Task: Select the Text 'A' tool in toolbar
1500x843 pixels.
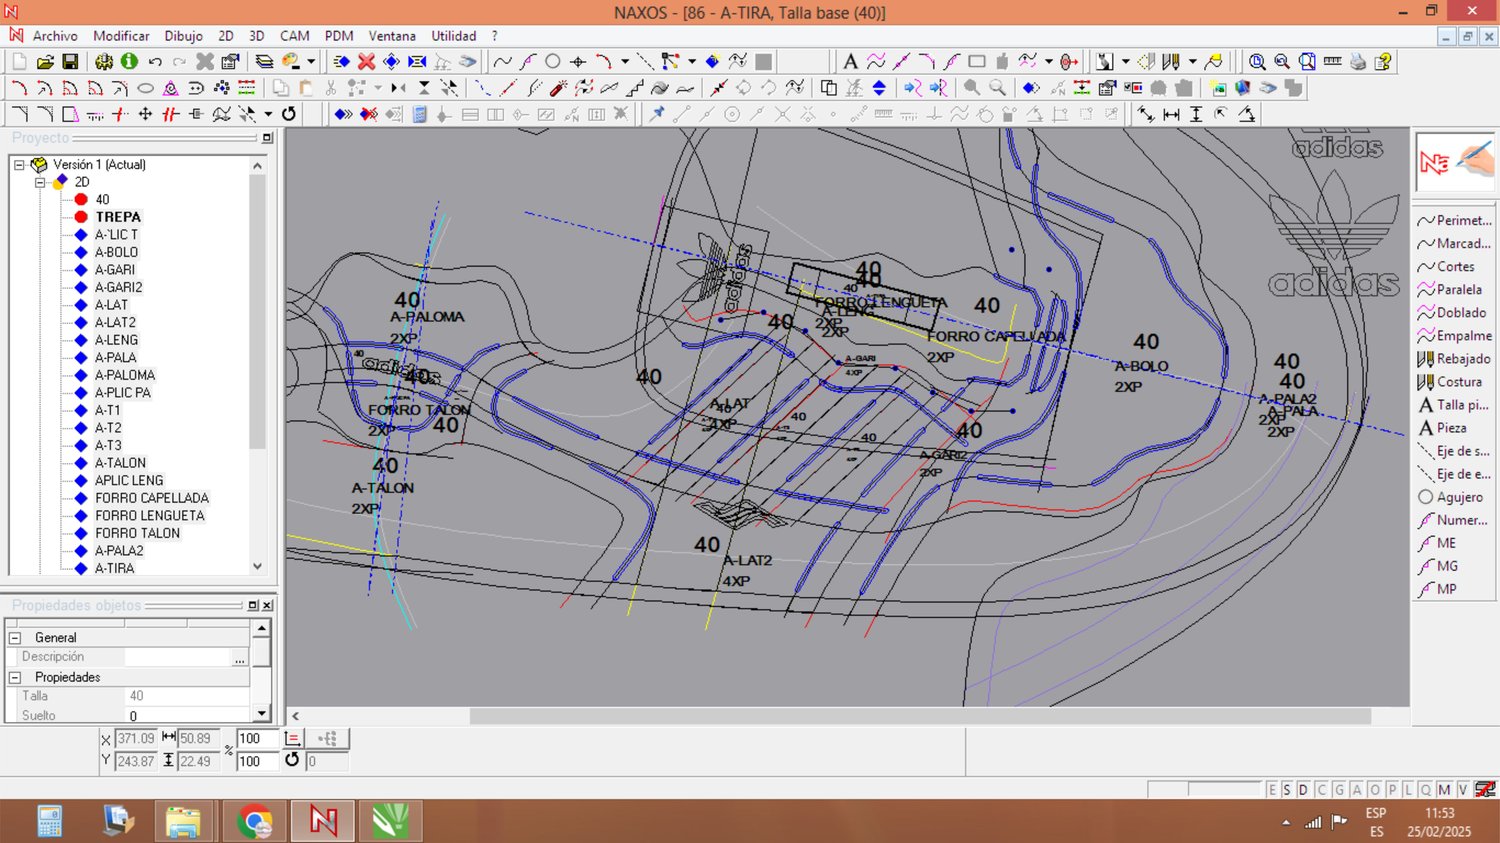Action: click(x=850, y=62)
